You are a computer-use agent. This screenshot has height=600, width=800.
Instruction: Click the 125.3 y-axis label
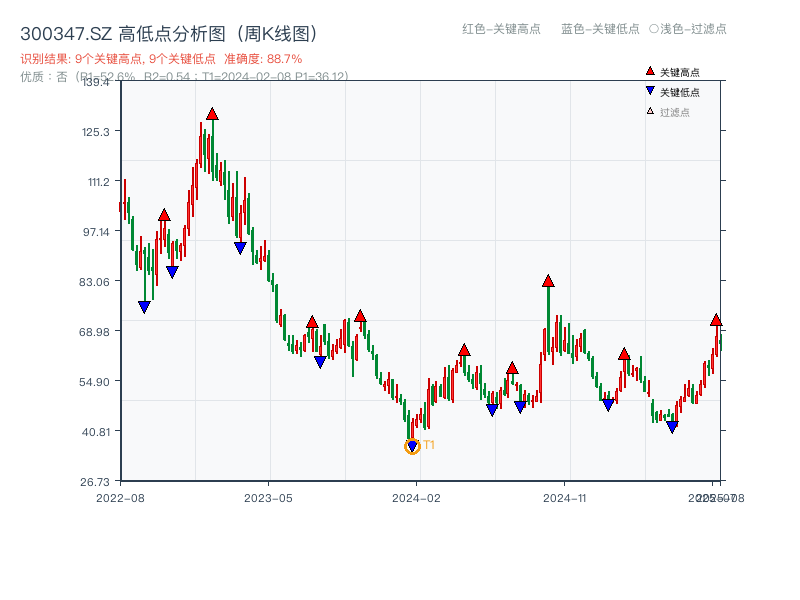click(96, 132)
